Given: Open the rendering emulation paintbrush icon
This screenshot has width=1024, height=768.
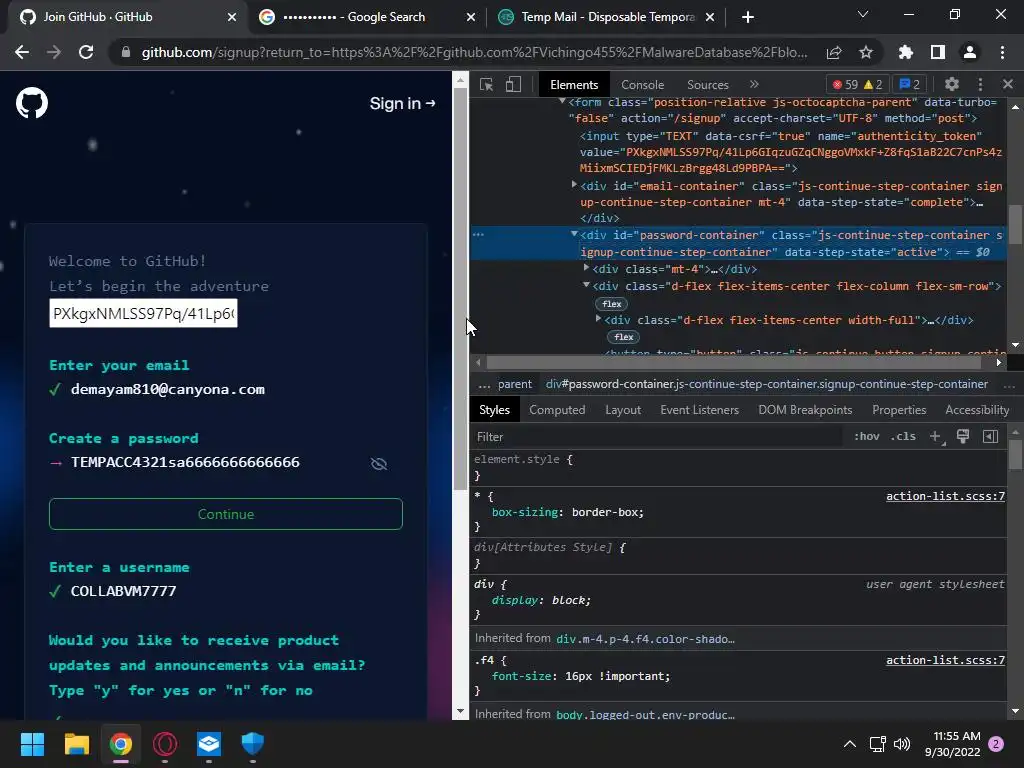Looking at the screenshot, I should click(x=963, y=437).
